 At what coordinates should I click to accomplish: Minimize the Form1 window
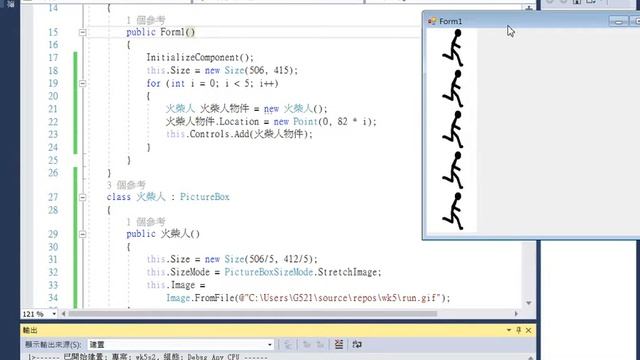(618, 21)
